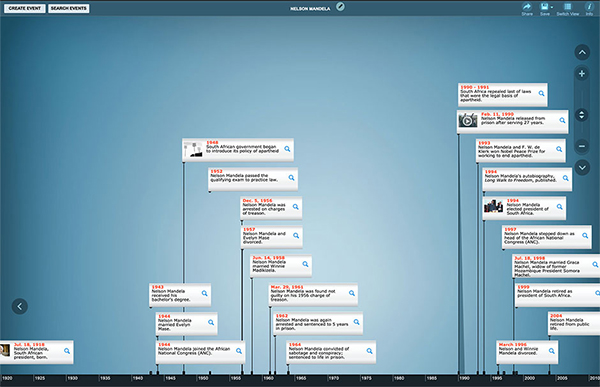Magnify the 1990-1991 apartheid laws repealed event
The image size is (600, 387).
[541, 93]
